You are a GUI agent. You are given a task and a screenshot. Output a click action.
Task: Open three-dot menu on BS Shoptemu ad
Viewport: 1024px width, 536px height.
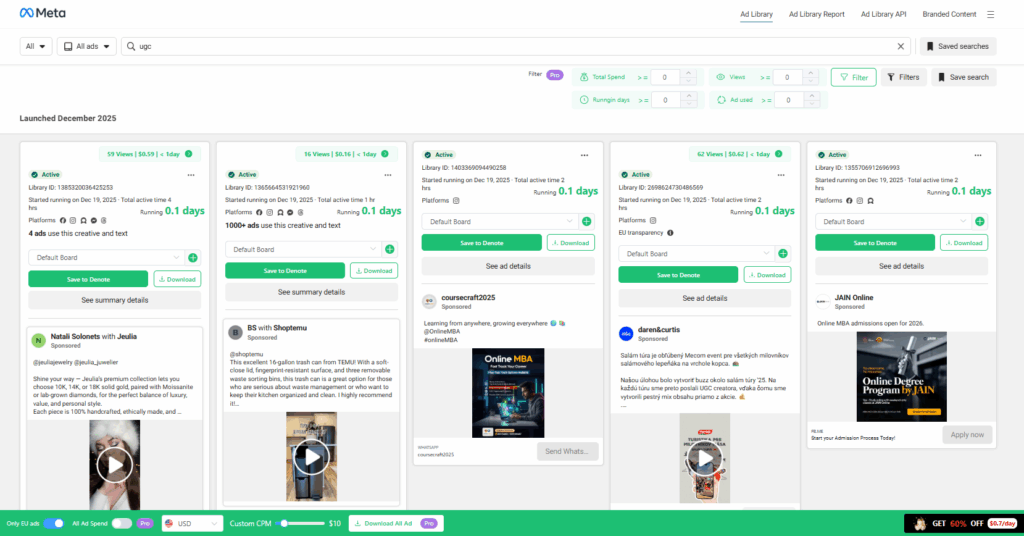[x=388, y=175]
